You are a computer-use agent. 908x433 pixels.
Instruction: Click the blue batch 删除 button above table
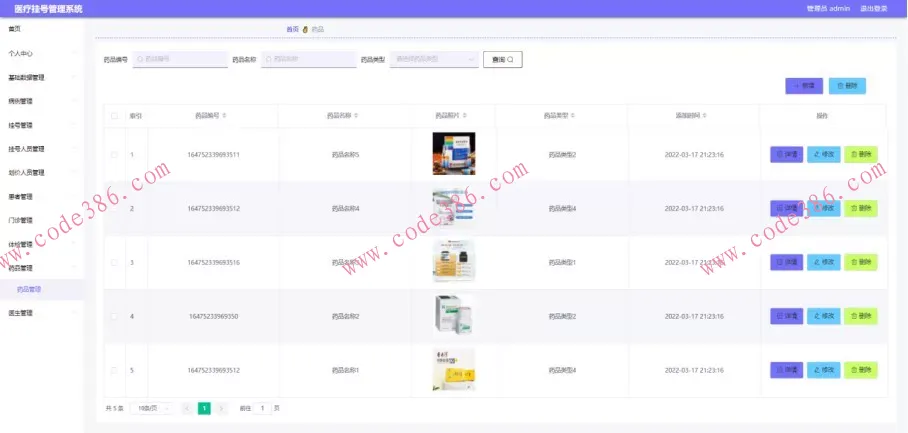(x=847, y=86)
